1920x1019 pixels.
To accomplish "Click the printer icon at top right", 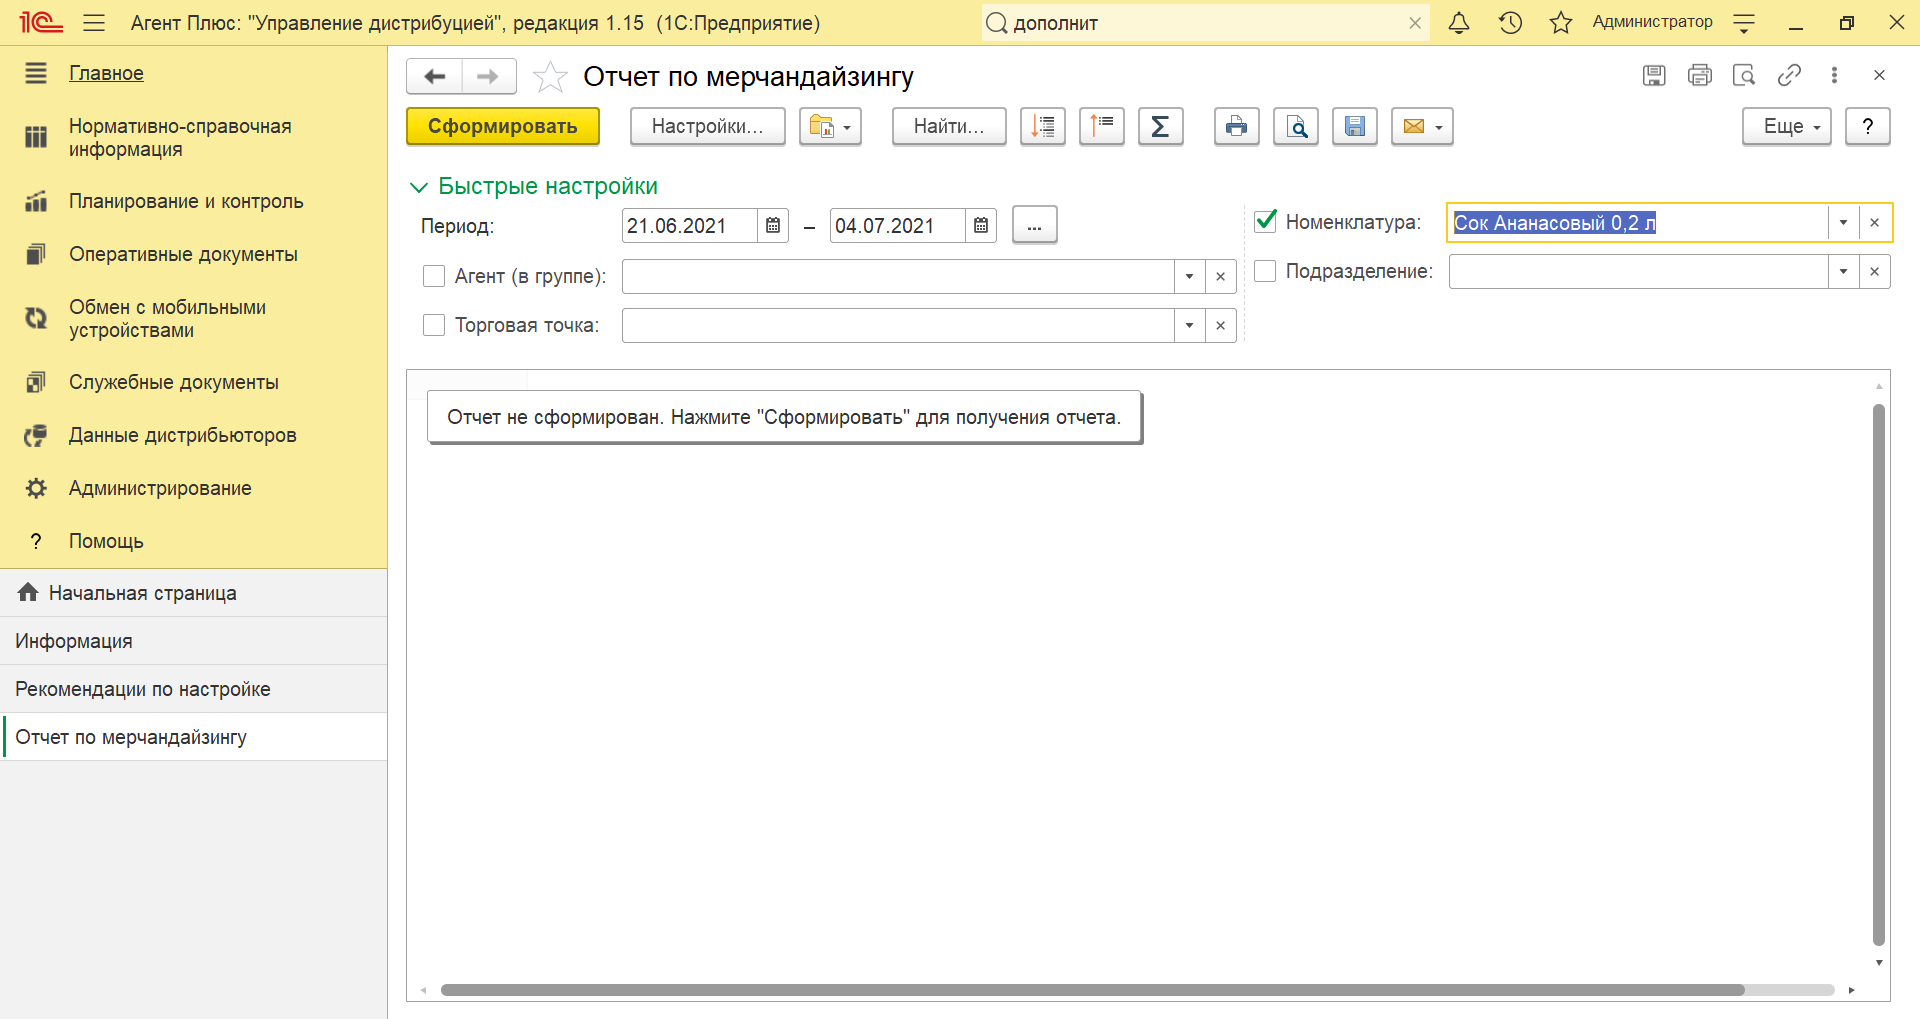I will pyautogui.click(x=1699, y=75).
